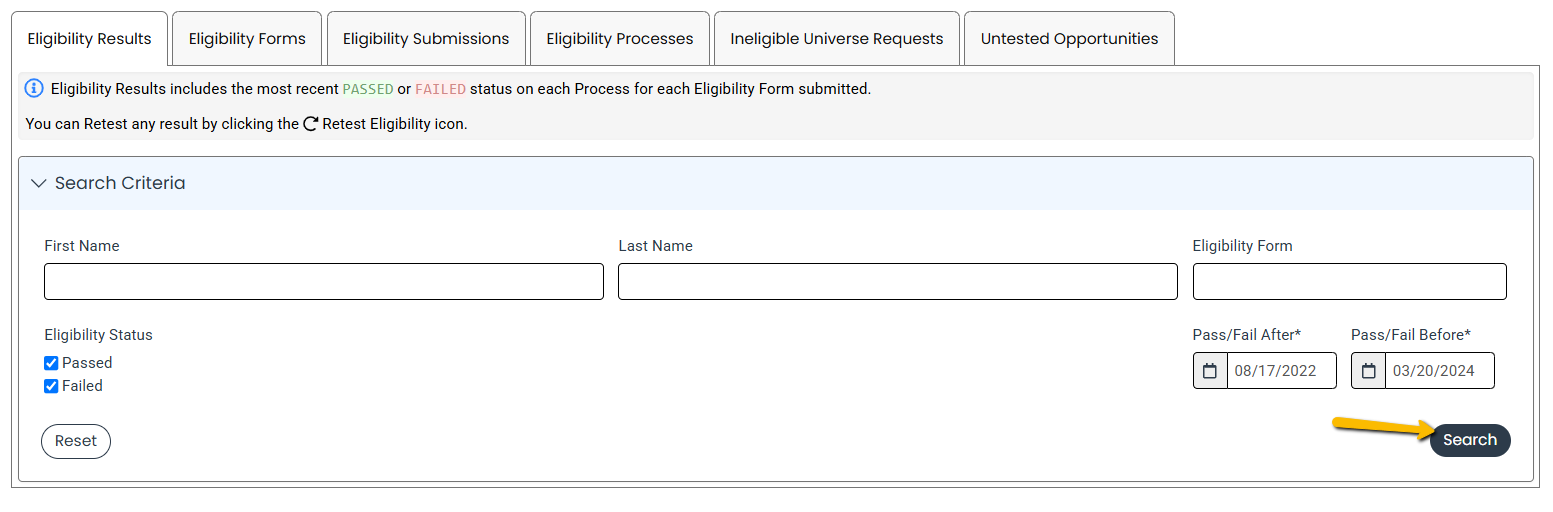The image size is (1553, 512).
Task: Uncheck the Passed status checkbox
Action: 51,363
